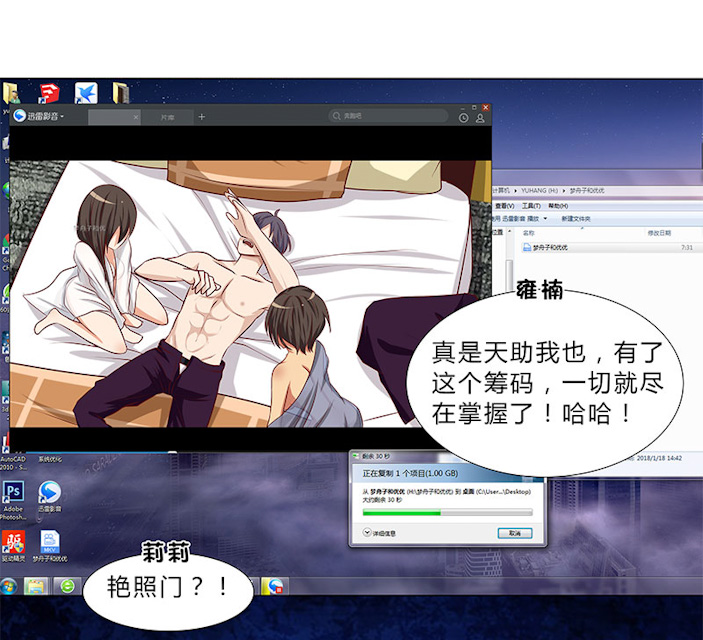
Task: Sort by 修改日期 column header
Action: (x=659, y=233)
